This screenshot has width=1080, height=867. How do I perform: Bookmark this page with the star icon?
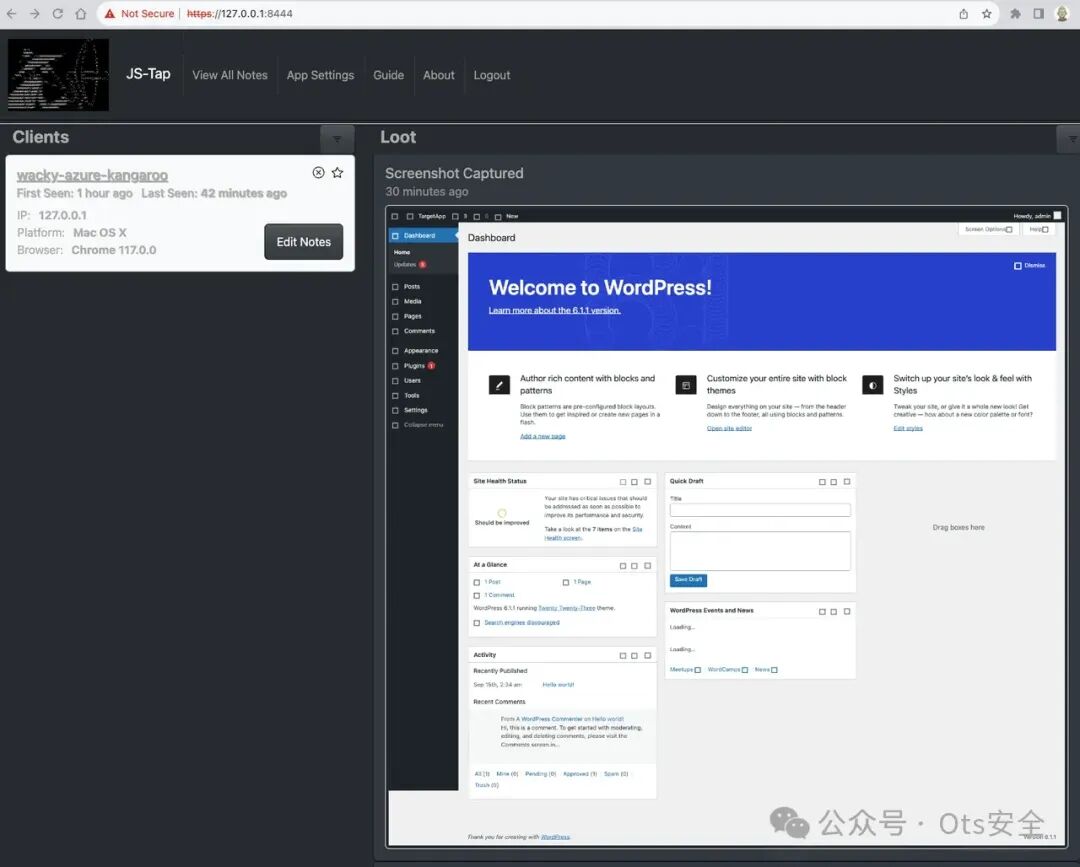(986, 14)
